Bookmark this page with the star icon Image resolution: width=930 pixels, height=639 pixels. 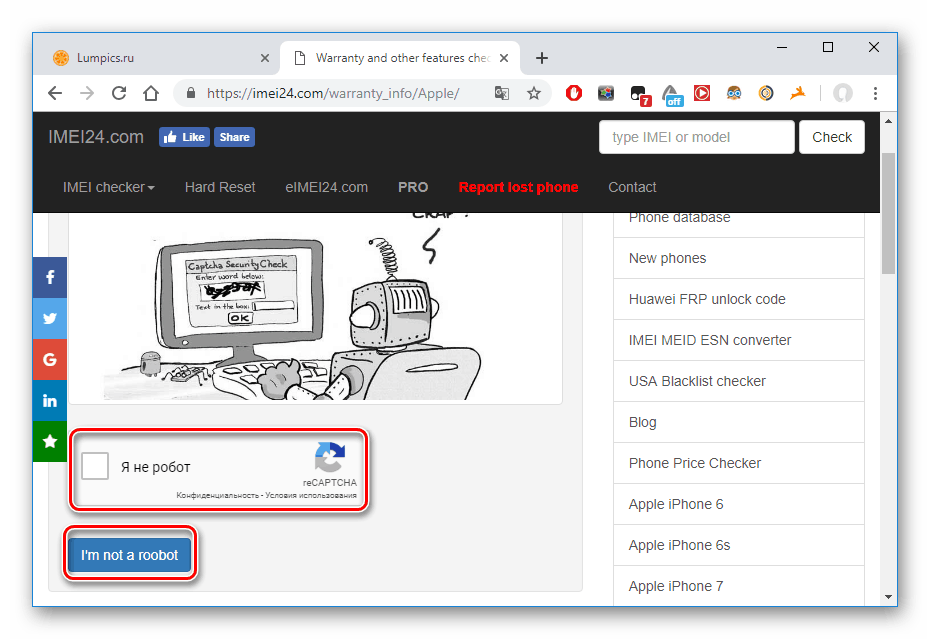coord(534,93)
